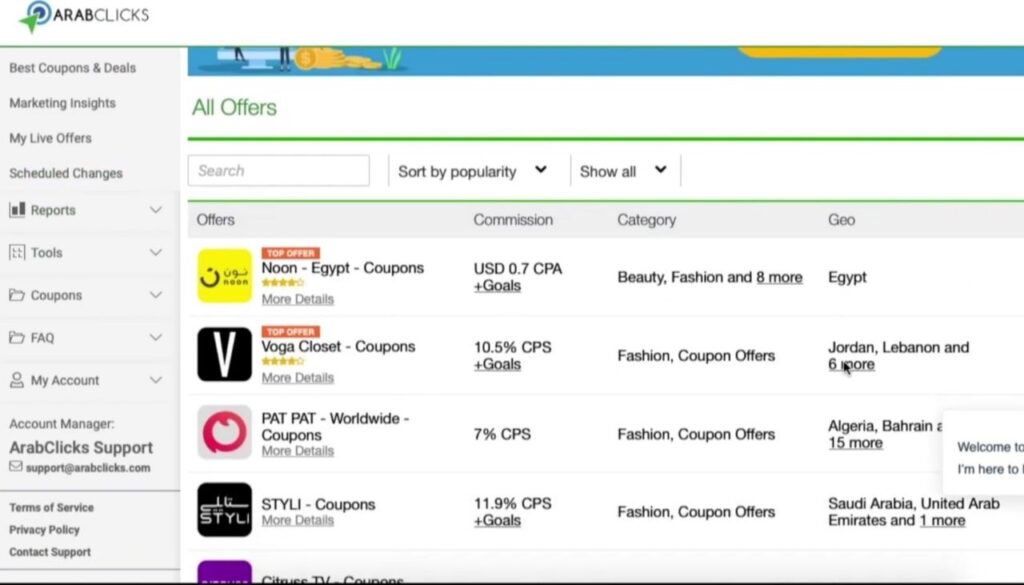1024x585 pixels.
Task: Expand the Reports menu chevron
Action: [155, 210]
